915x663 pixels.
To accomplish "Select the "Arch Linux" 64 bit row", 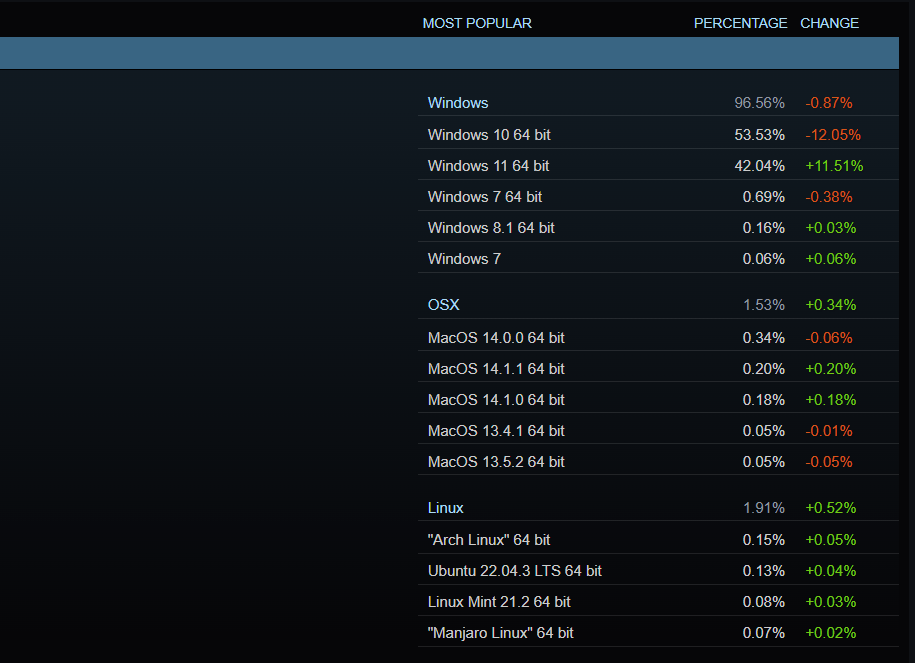I will 489,540.
